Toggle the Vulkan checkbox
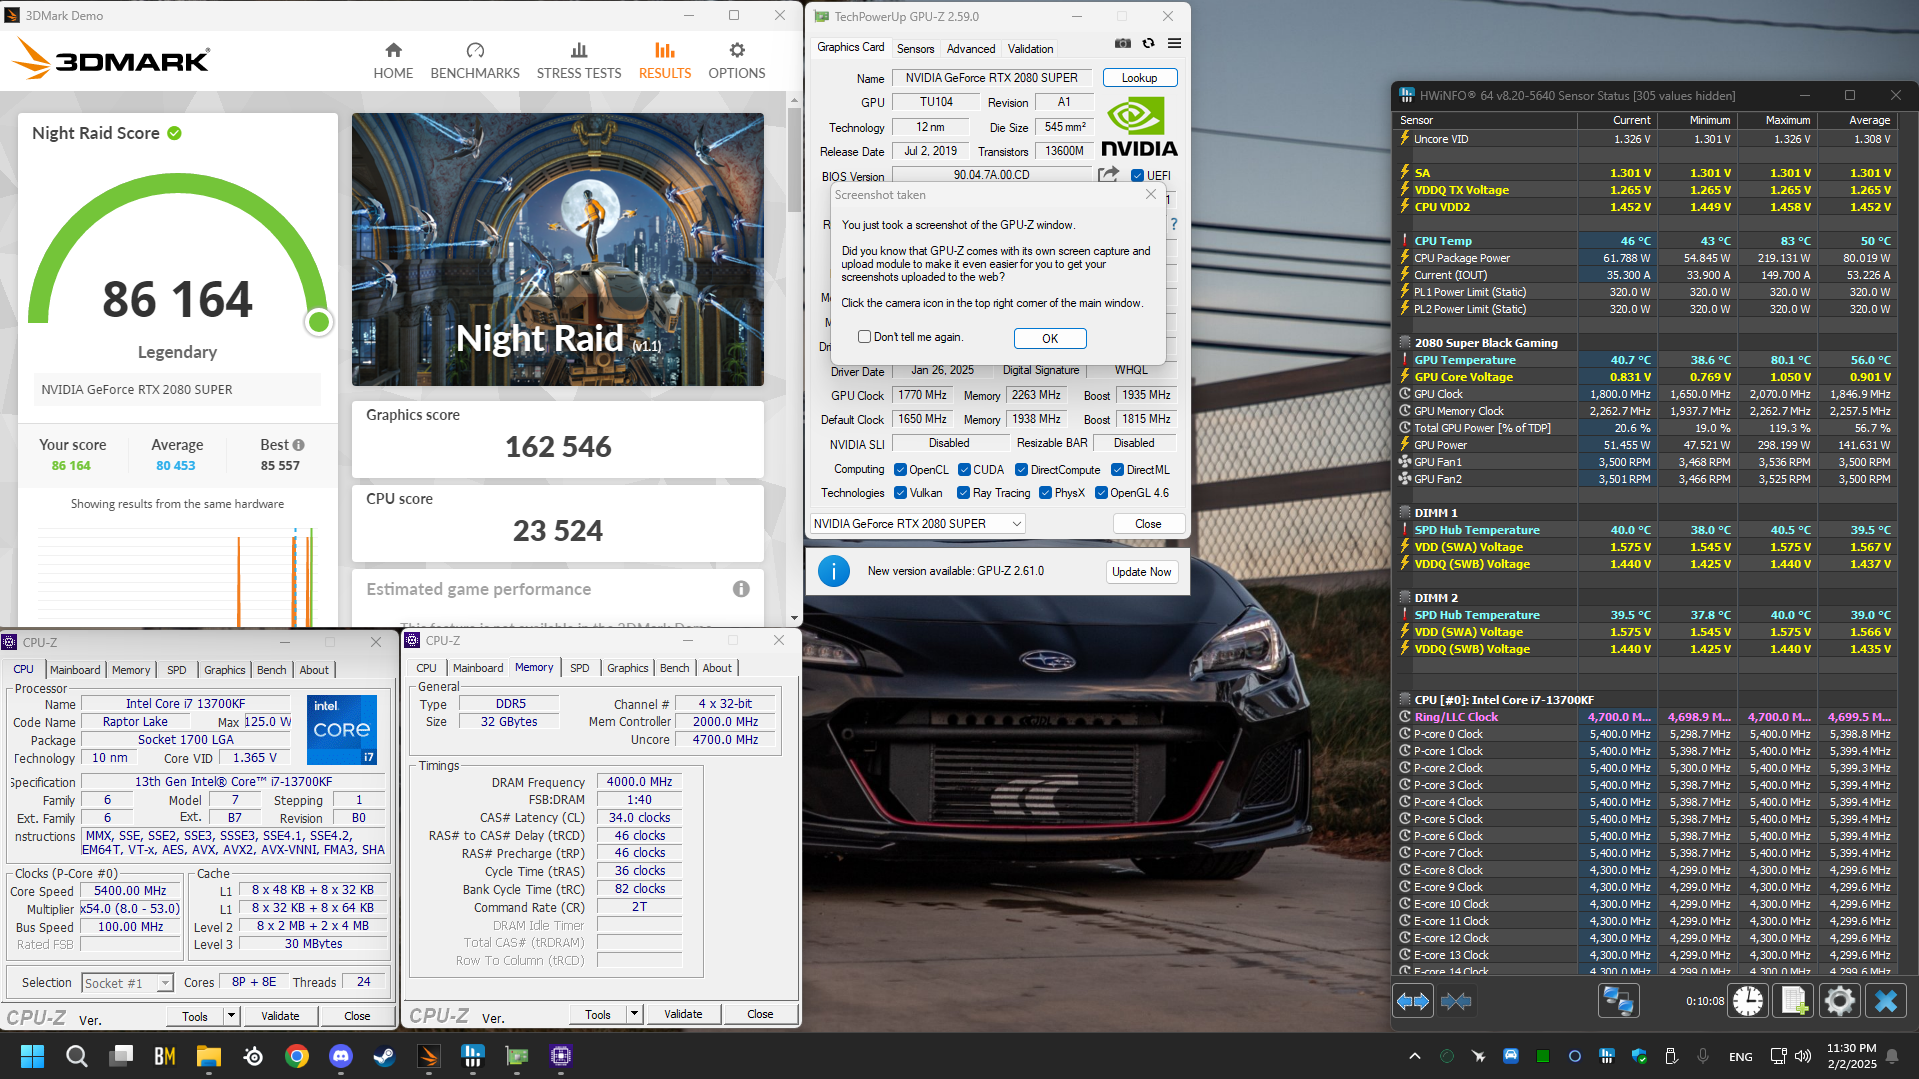Viewport: 1919px width, 1079px height. [900, 493]
